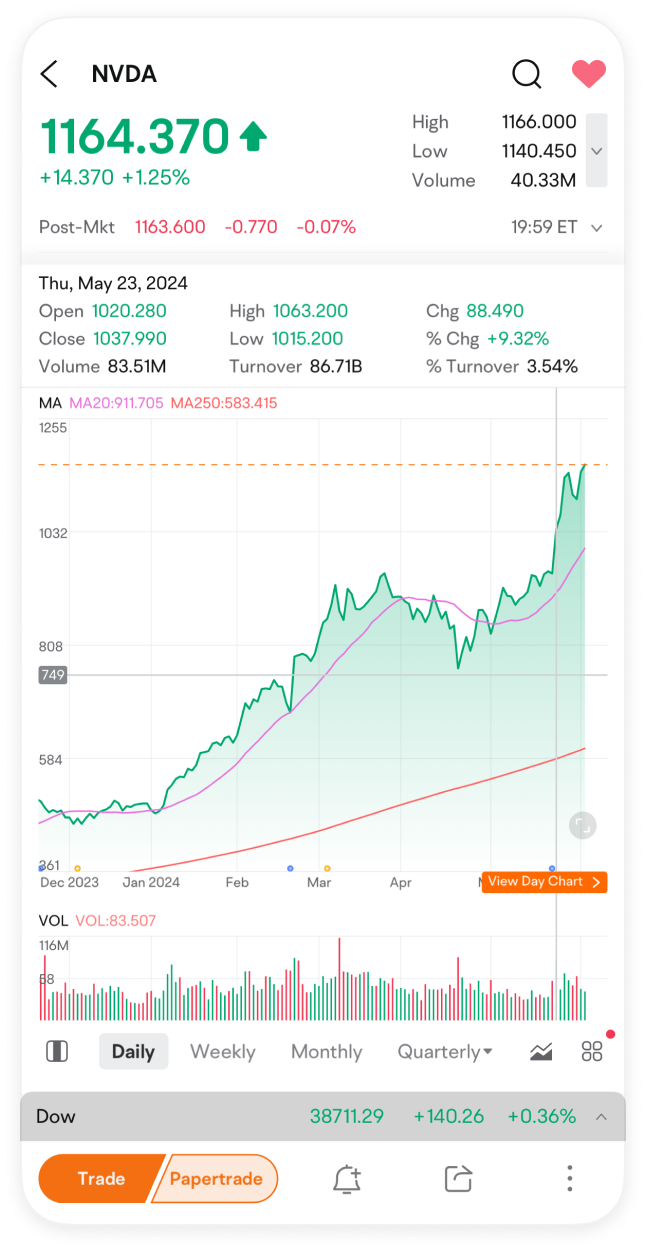
Task: Open the chart type icon
Action: 541,1051
